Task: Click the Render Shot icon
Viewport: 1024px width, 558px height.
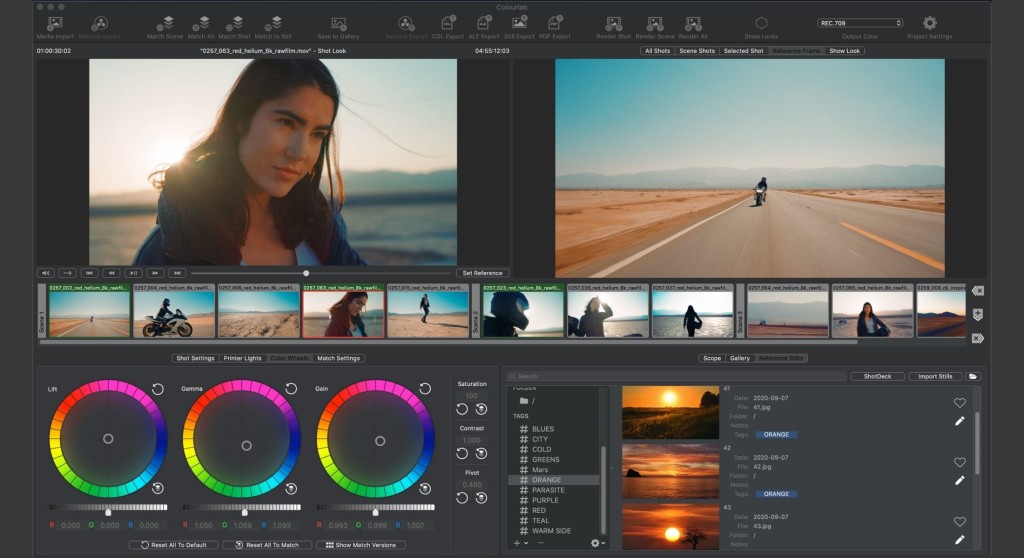Action: (613, 23)
